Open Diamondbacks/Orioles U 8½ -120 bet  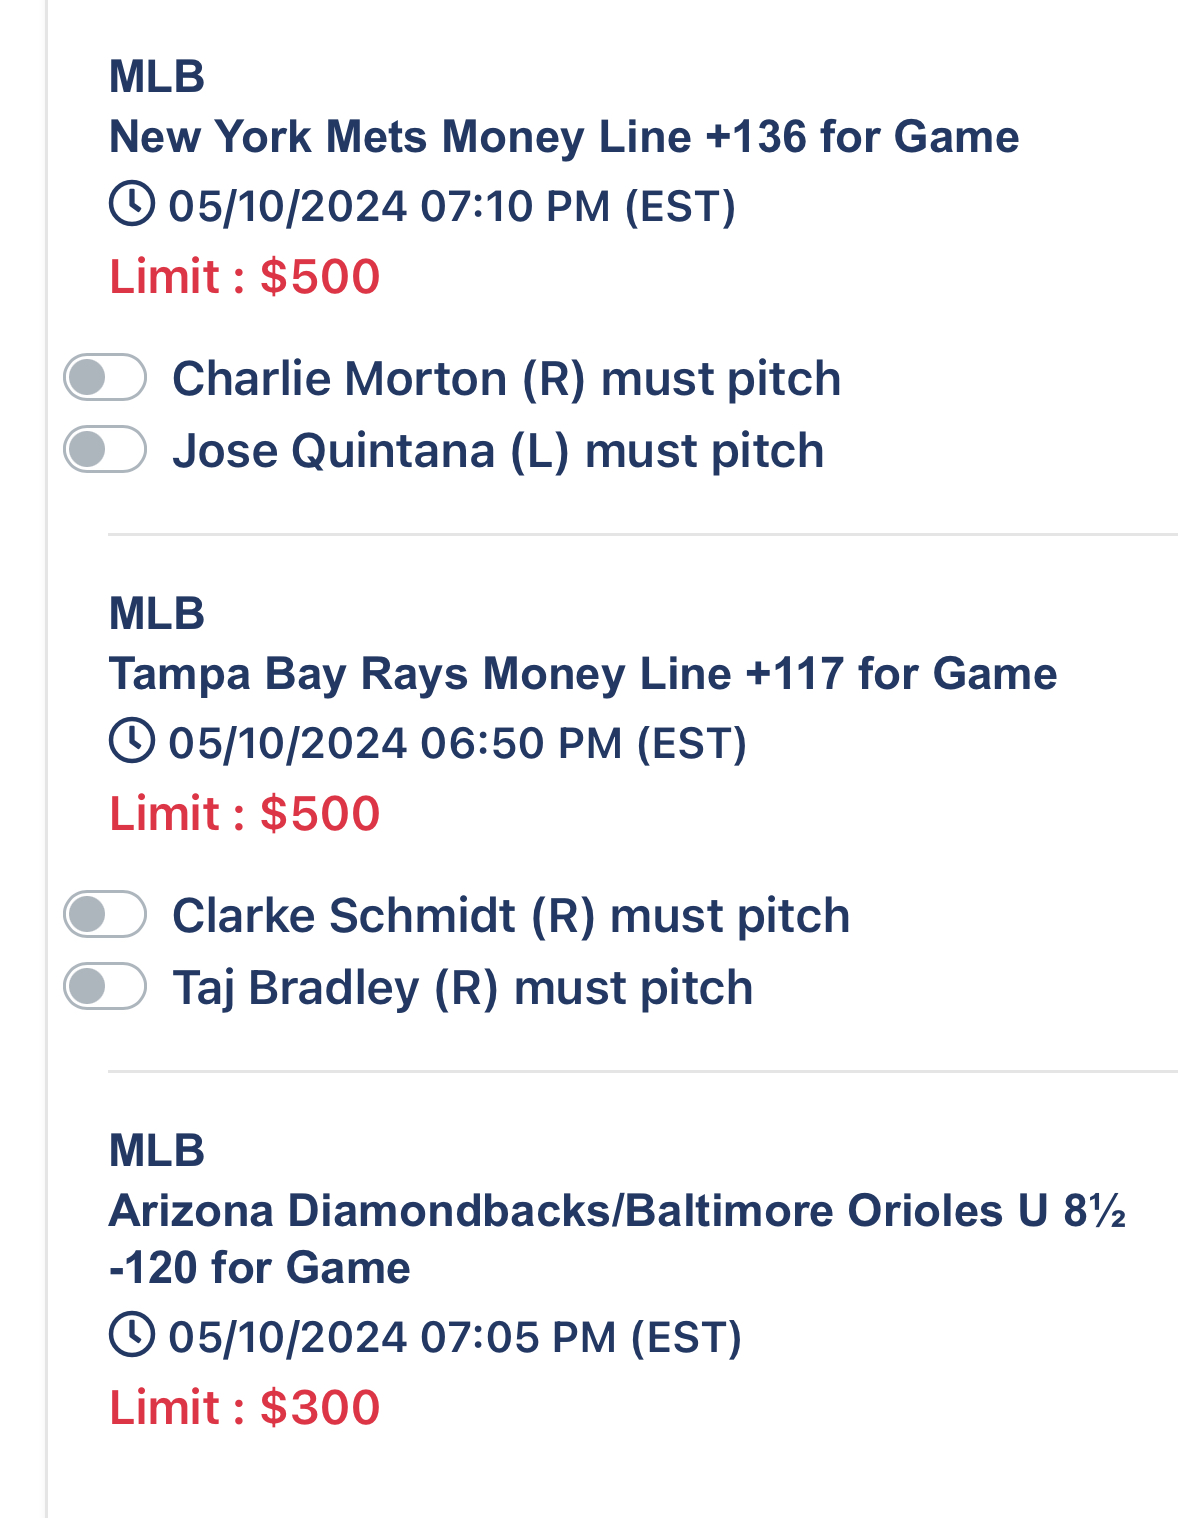(x=618, y=1239)
